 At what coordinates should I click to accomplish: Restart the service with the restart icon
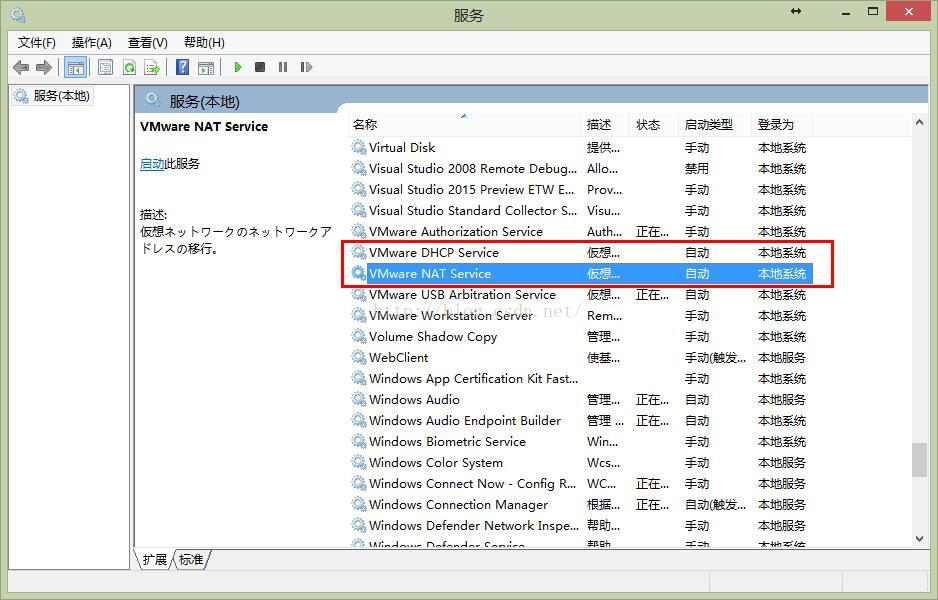[x=306, y=67]
